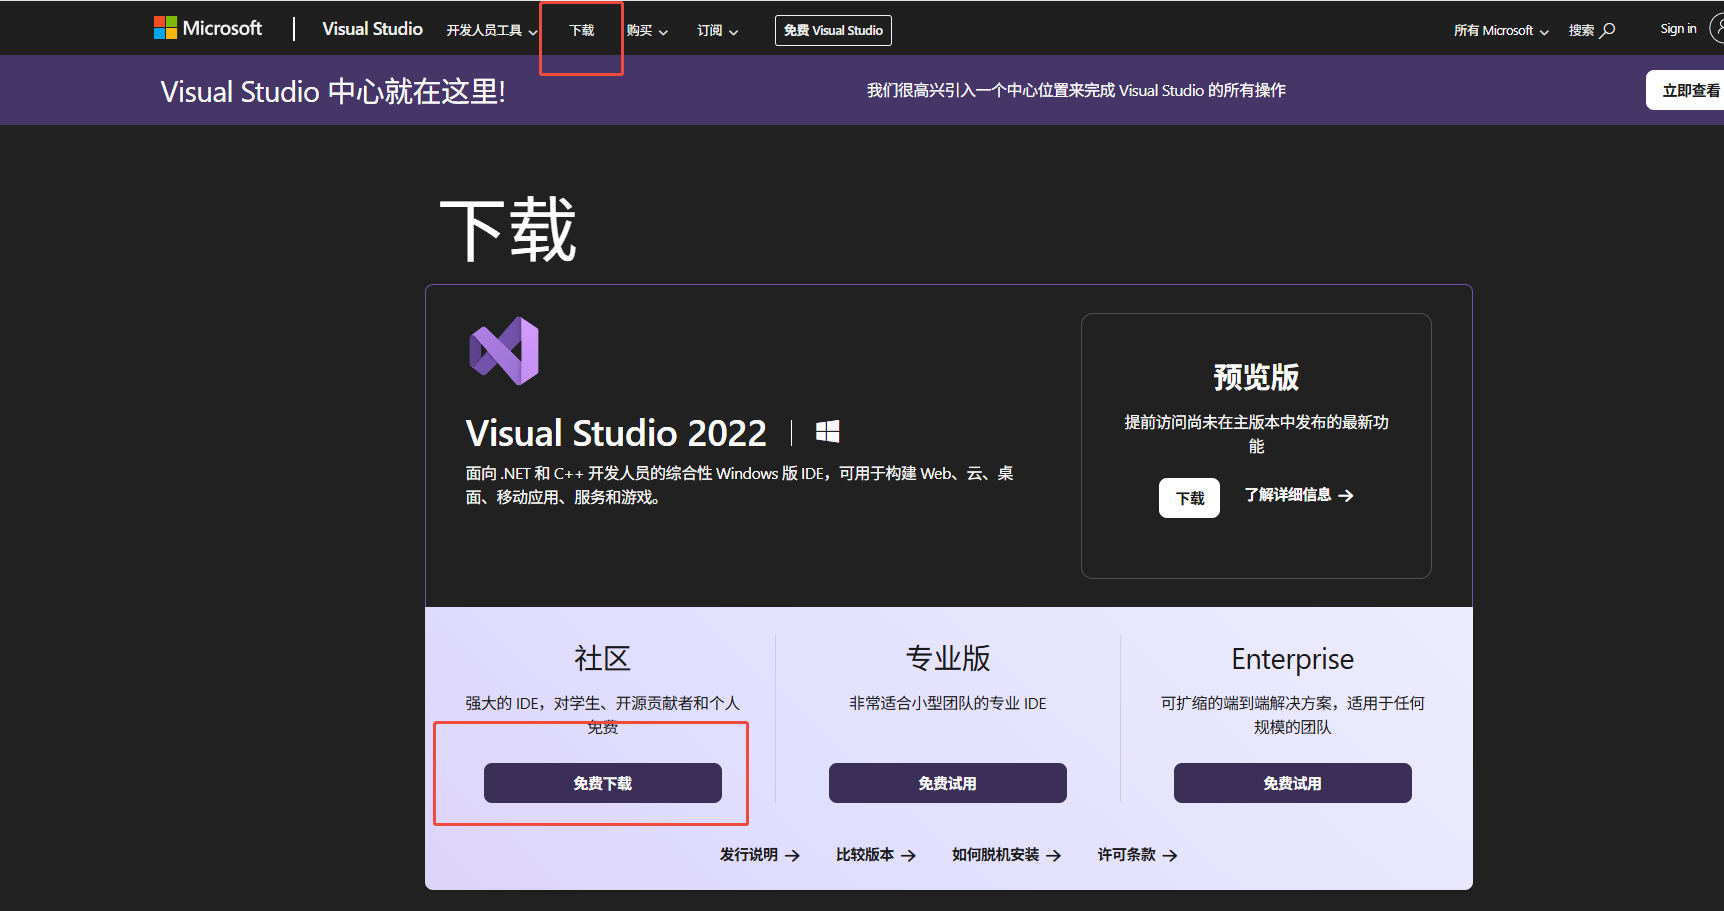Screen dimensions: 1724x911
Task: Click the Enterprise edition heading
Action: [x=1293, y=659]
